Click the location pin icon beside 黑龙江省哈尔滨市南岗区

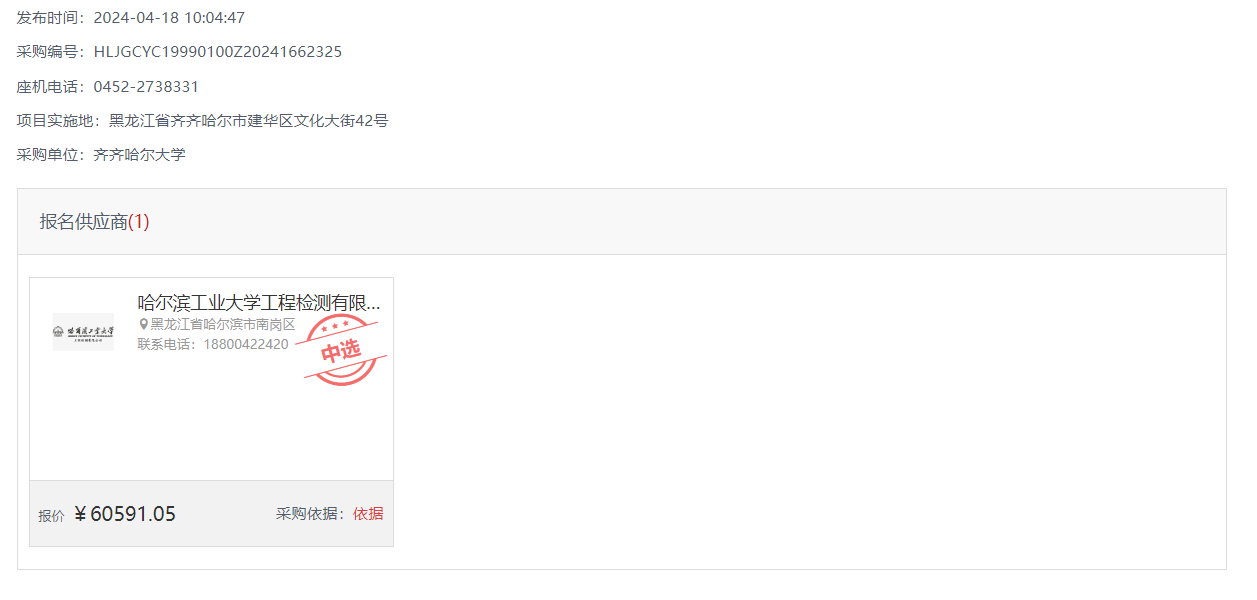[144, 325]
